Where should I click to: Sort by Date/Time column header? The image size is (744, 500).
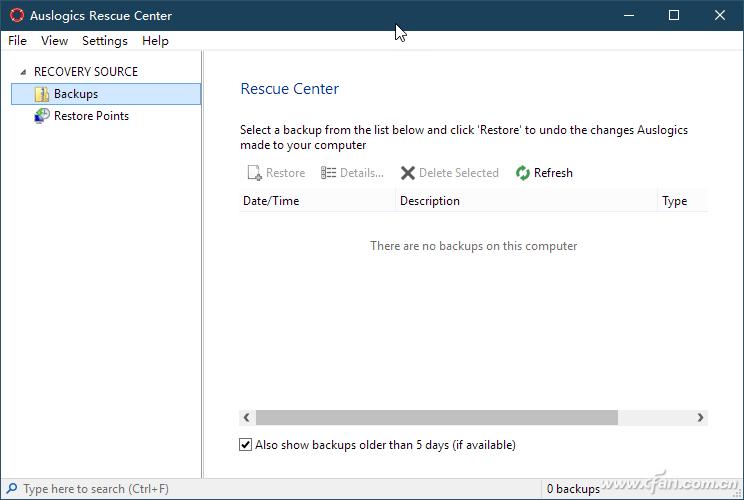[317, 201]
